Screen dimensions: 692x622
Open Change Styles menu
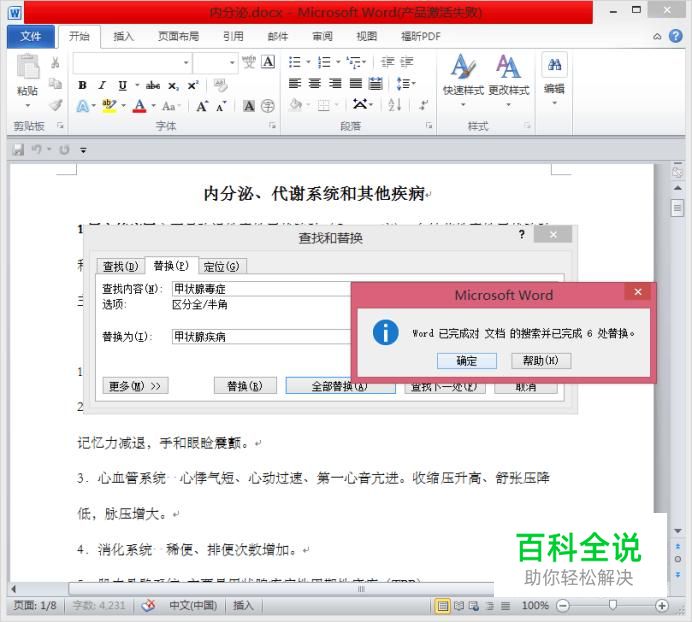tap(508, 79)
